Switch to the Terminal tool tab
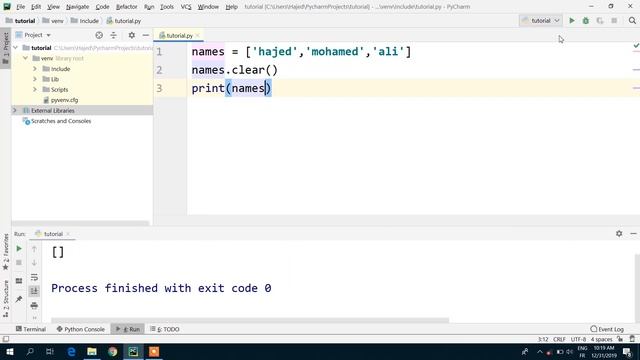The width and height of the screenshot is (640, 360). pyautogui.click(x=31, y=329)
